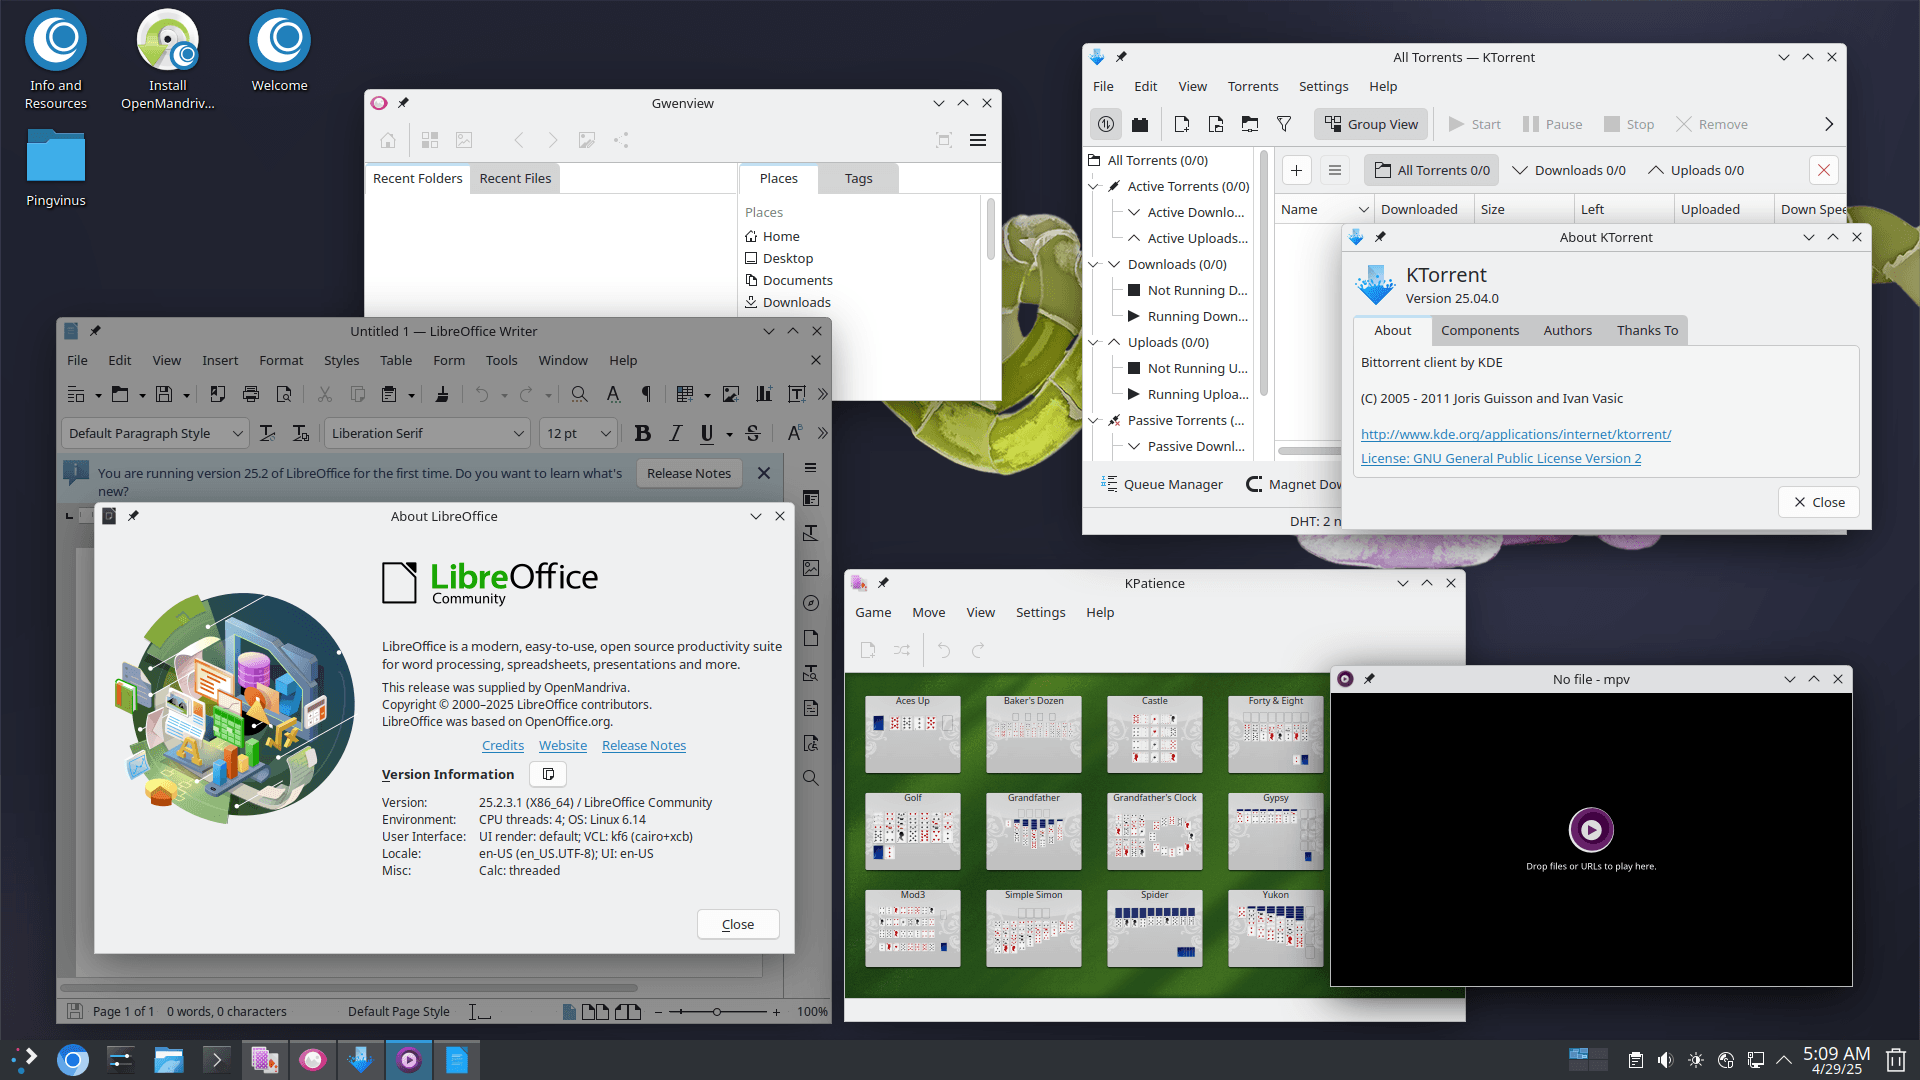
Task: Click the Cut scissors icon in Writer
Action: 325,394
